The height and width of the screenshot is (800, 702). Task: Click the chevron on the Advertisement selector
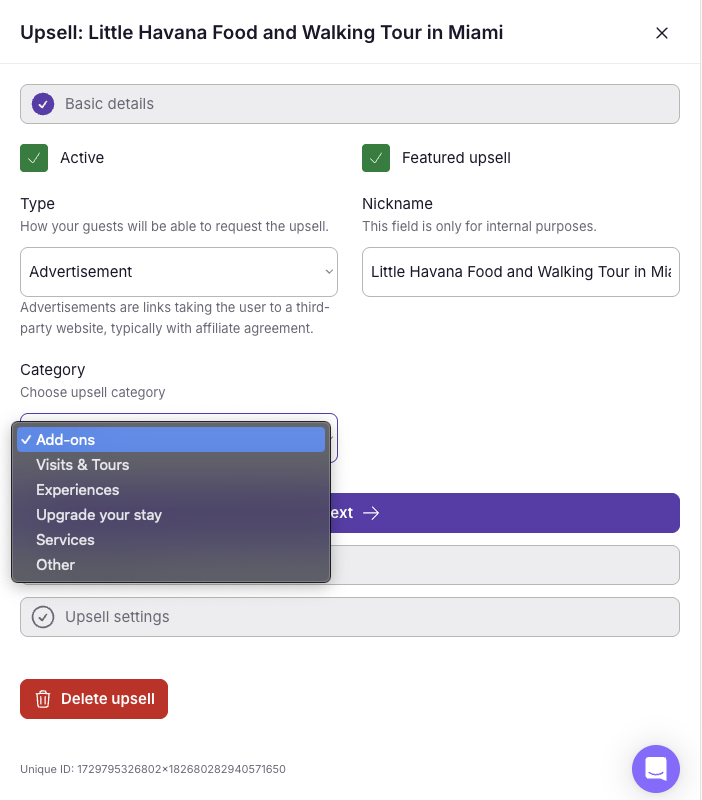click(x=328, y=272)
